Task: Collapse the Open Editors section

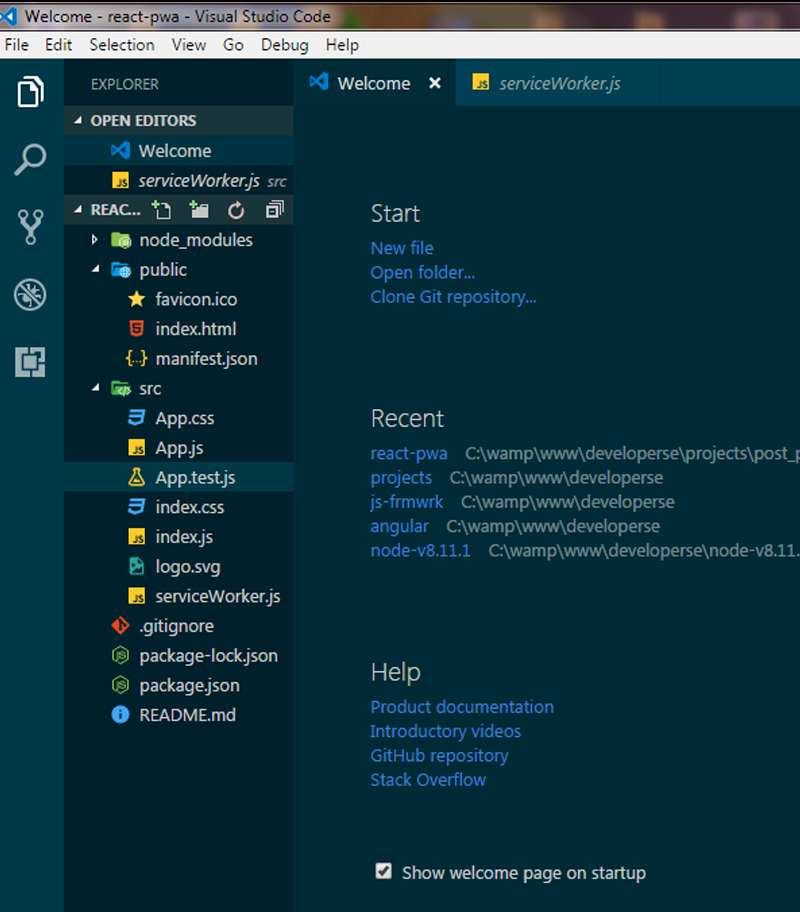Action: 78,120
